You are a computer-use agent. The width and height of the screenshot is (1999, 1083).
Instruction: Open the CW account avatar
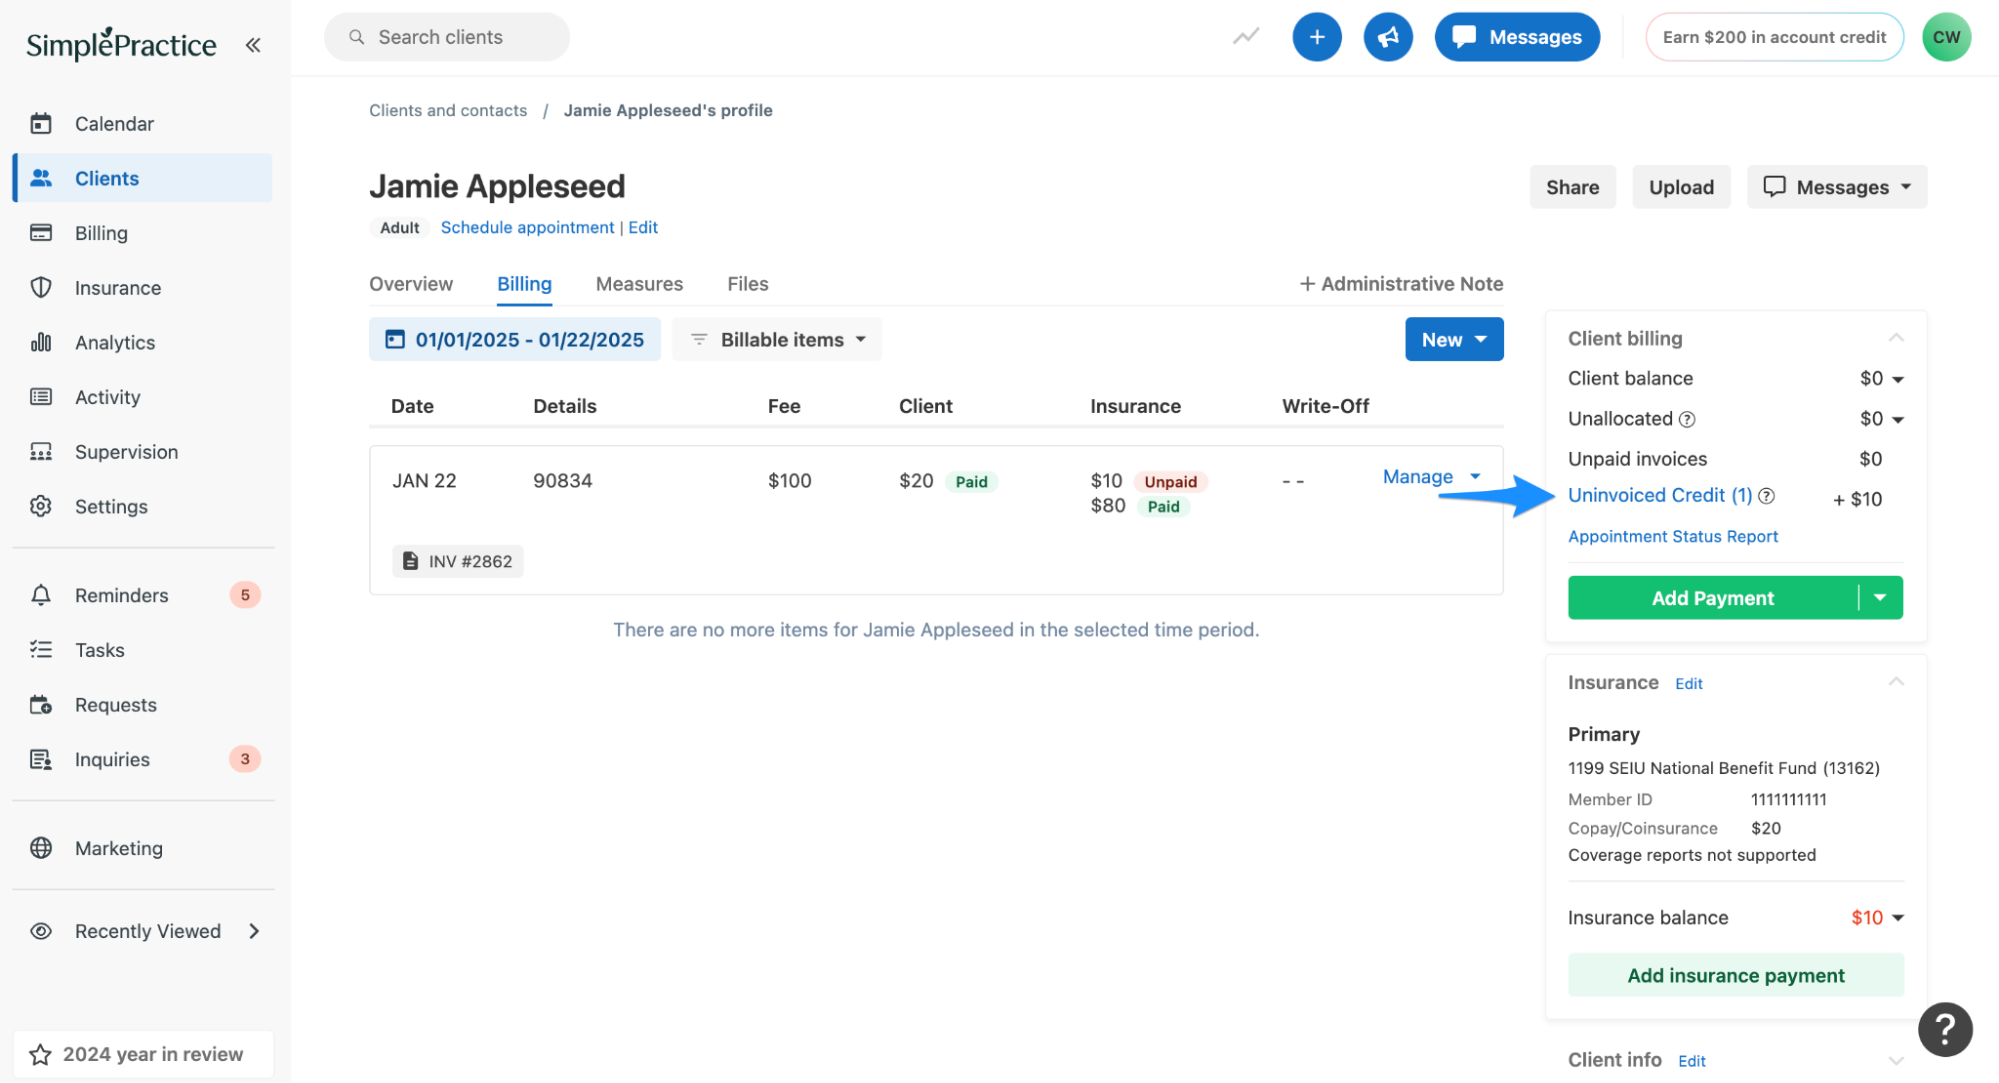point(1946,37)
